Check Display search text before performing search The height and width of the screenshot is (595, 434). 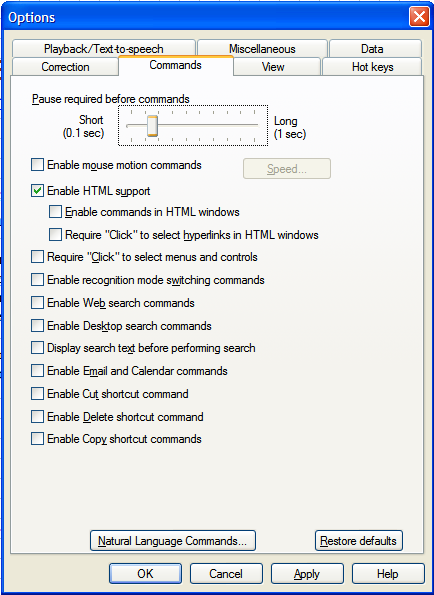37,348
